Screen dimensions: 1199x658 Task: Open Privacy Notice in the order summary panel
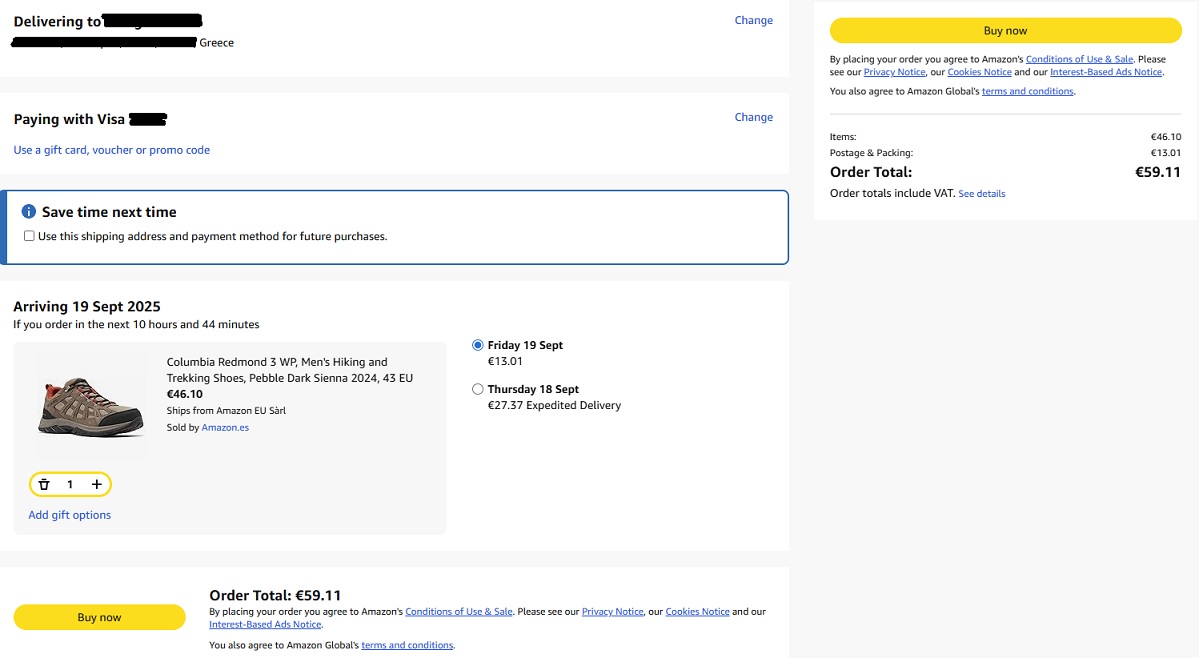tap(895, 73)
